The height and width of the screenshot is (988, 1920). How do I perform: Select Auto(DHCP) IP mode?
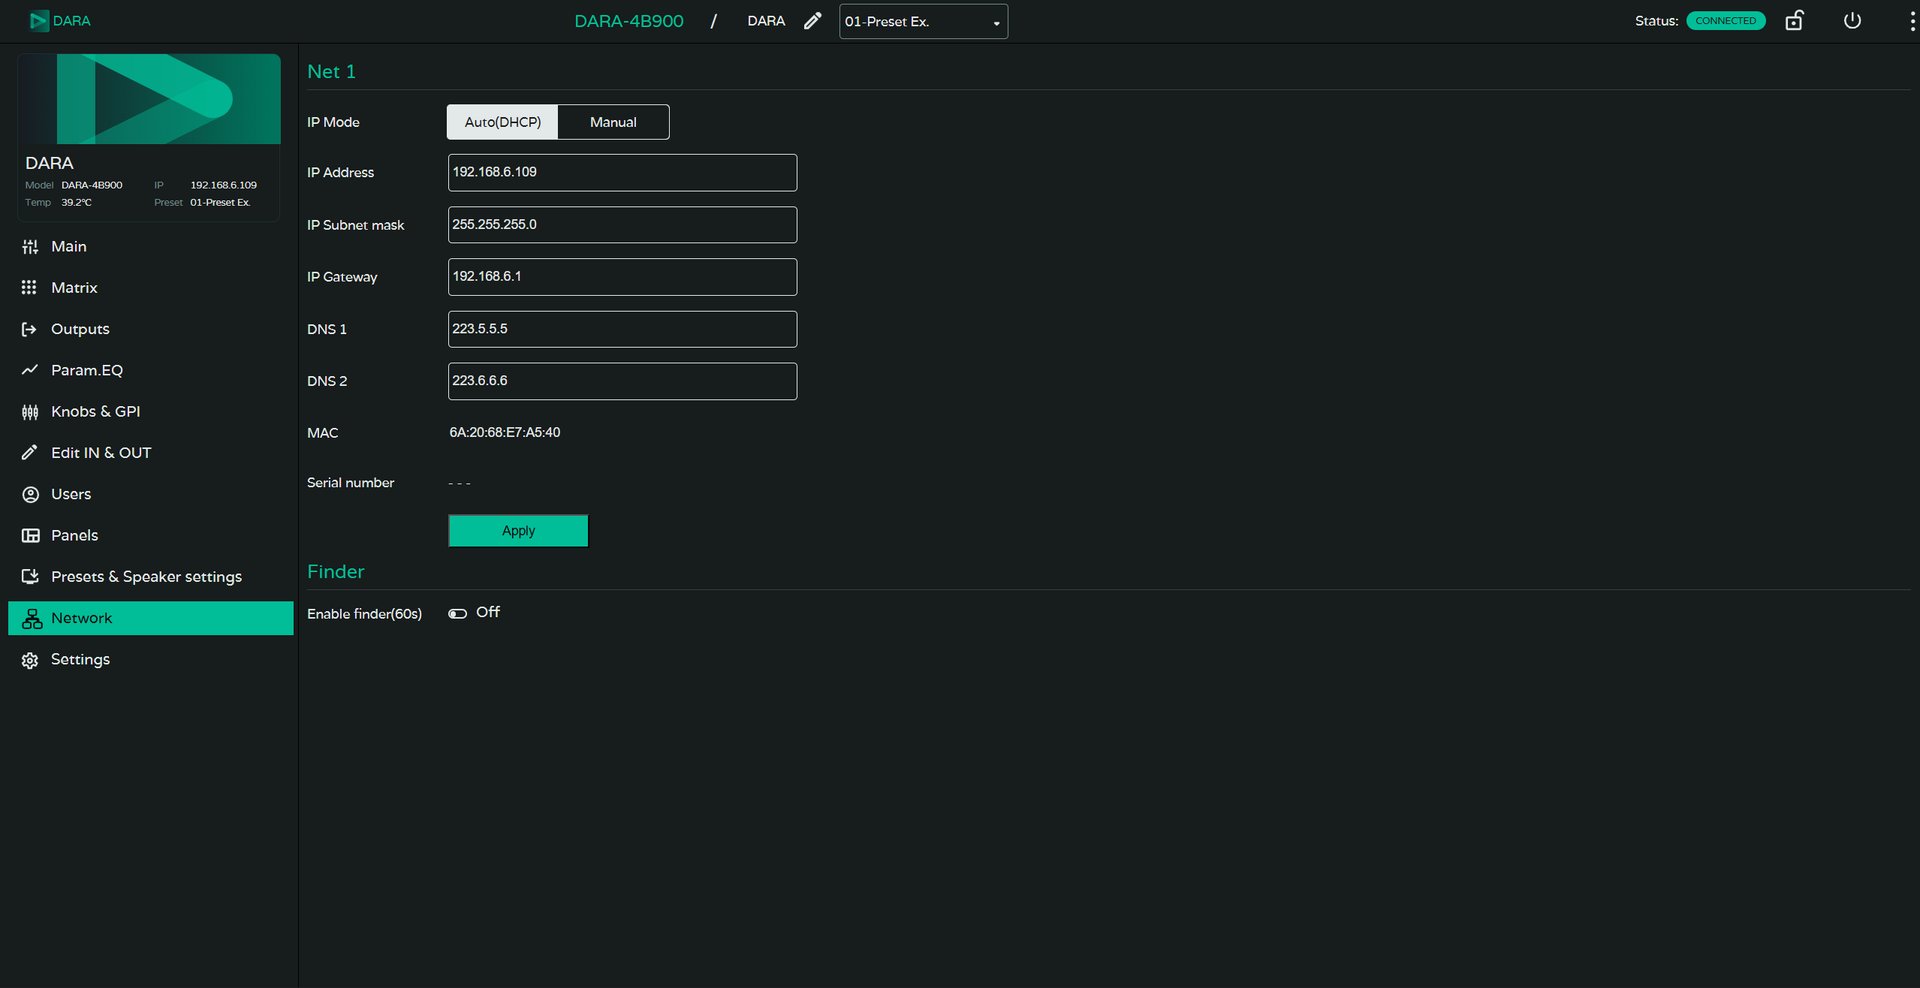[502, 122]
